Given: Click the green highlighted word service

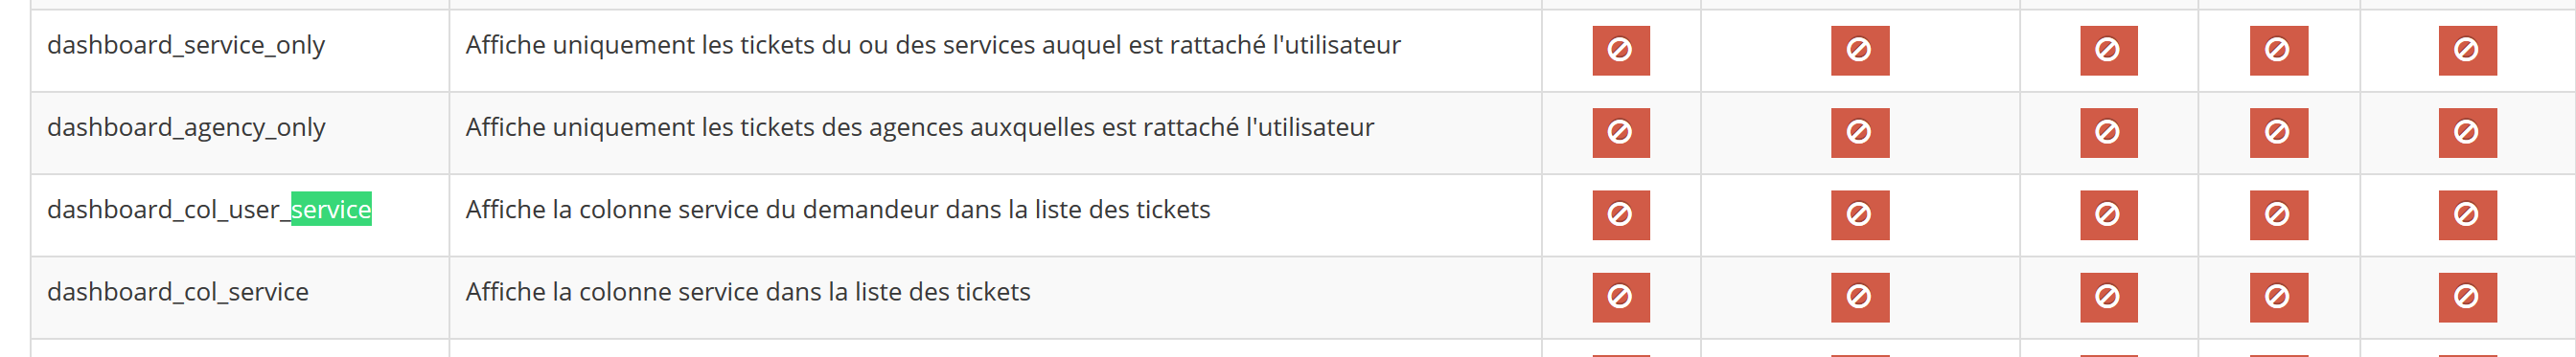Looking at the screenshot, I should pyautogui.click(x=331, y=209).
